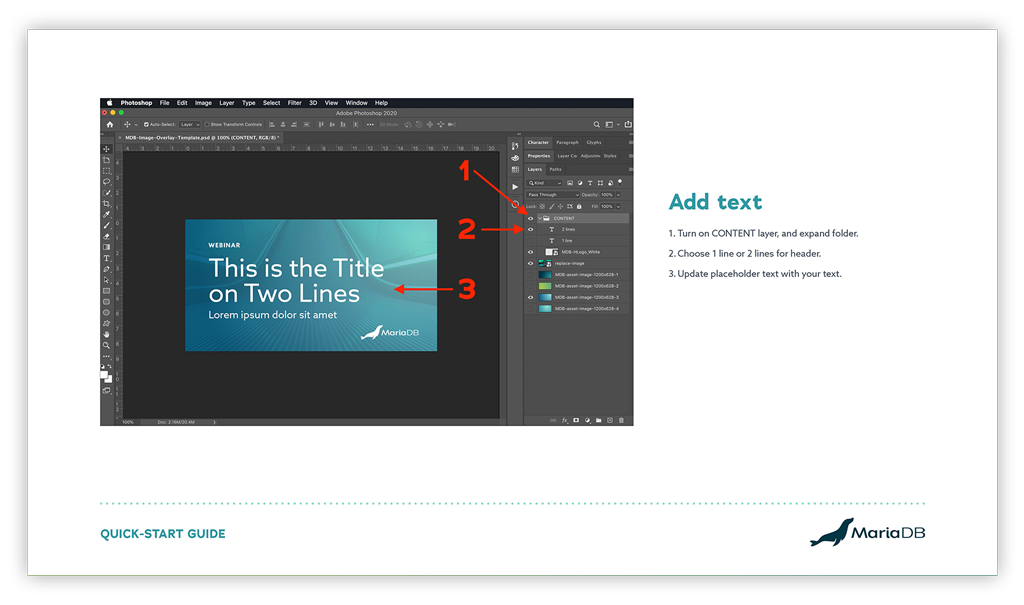1024x605 pixels.
Task: Enable the Auto-Select checkbox
Action: click(147, 124)
